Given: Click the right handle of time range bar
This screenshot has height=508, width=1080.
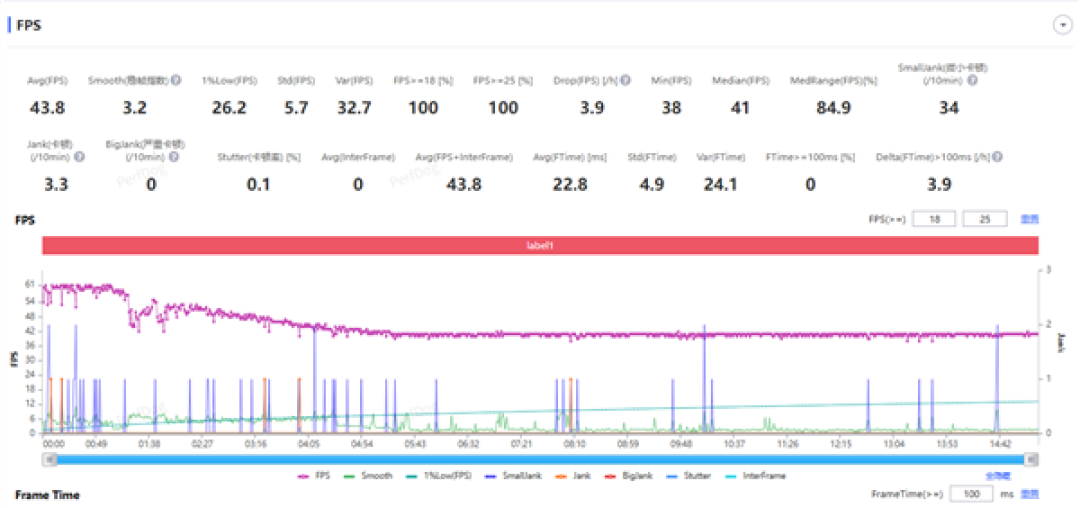Looking at the screenshot, I should pos(1031,459).
